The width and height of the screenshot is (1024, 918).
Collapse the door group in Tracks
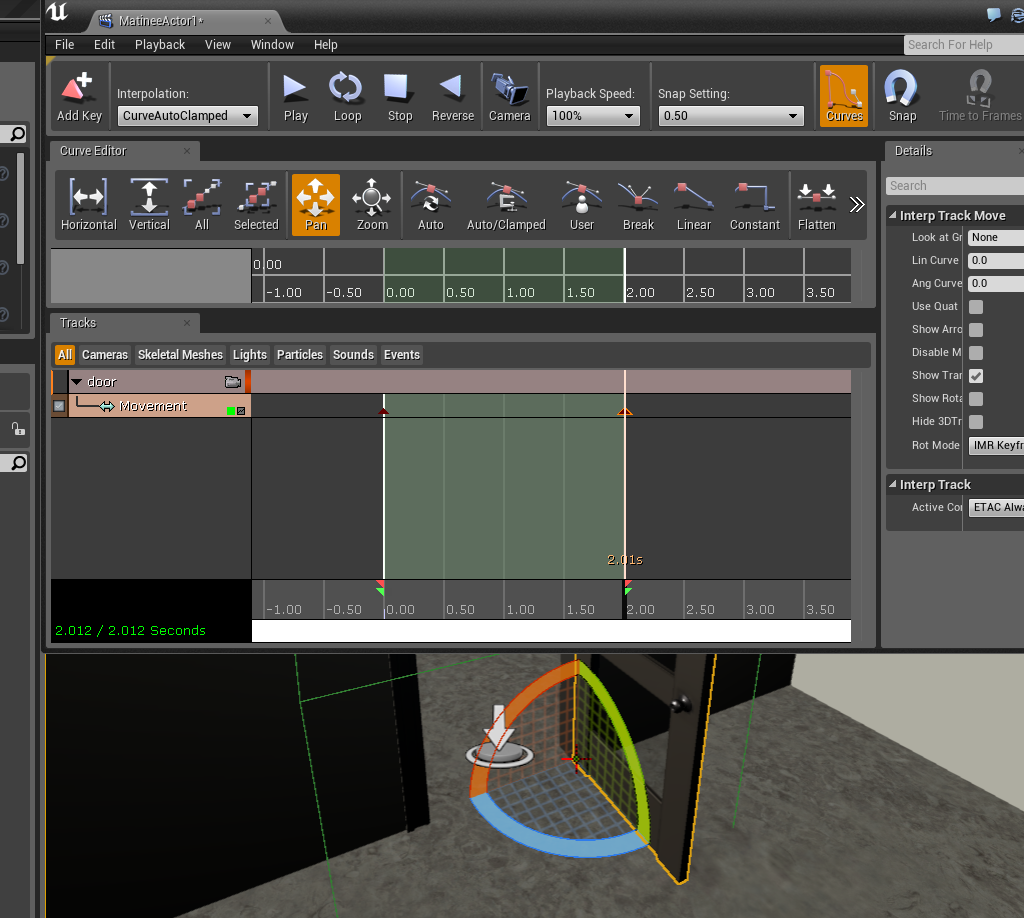point(76,381)
